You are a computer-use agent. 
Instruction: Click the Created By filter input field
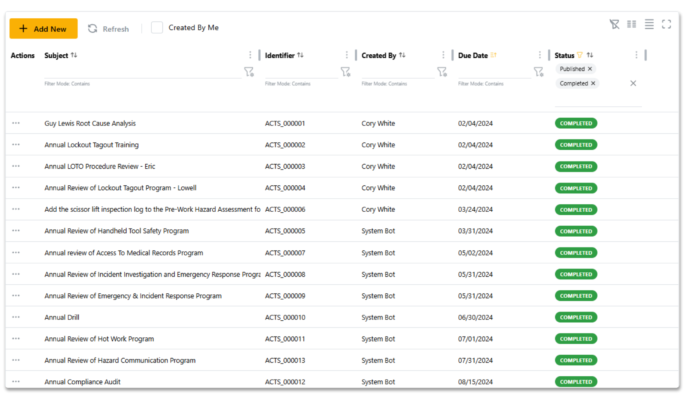[398, 72]
